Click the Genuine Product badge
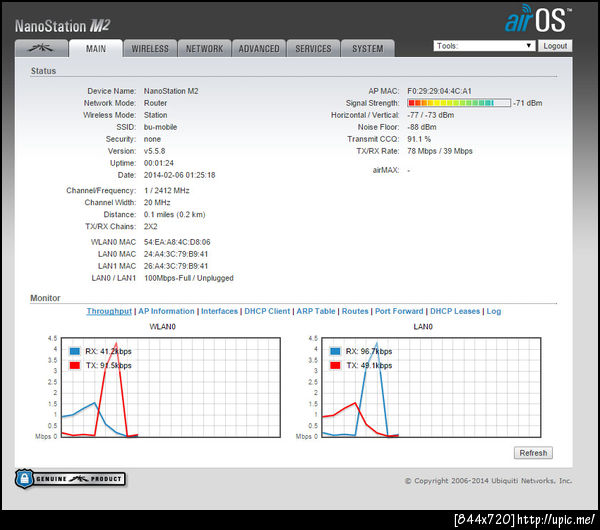 (70, 479)
